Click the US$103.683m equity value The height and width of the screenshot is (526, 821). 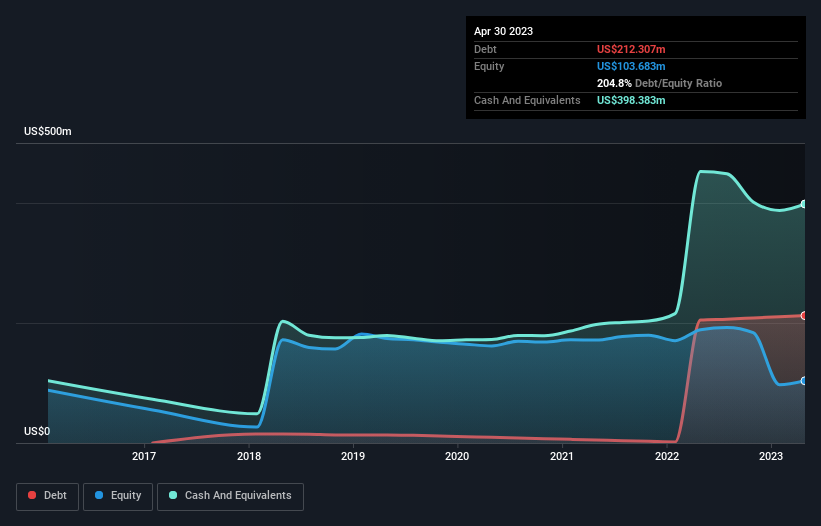point(631,66)
